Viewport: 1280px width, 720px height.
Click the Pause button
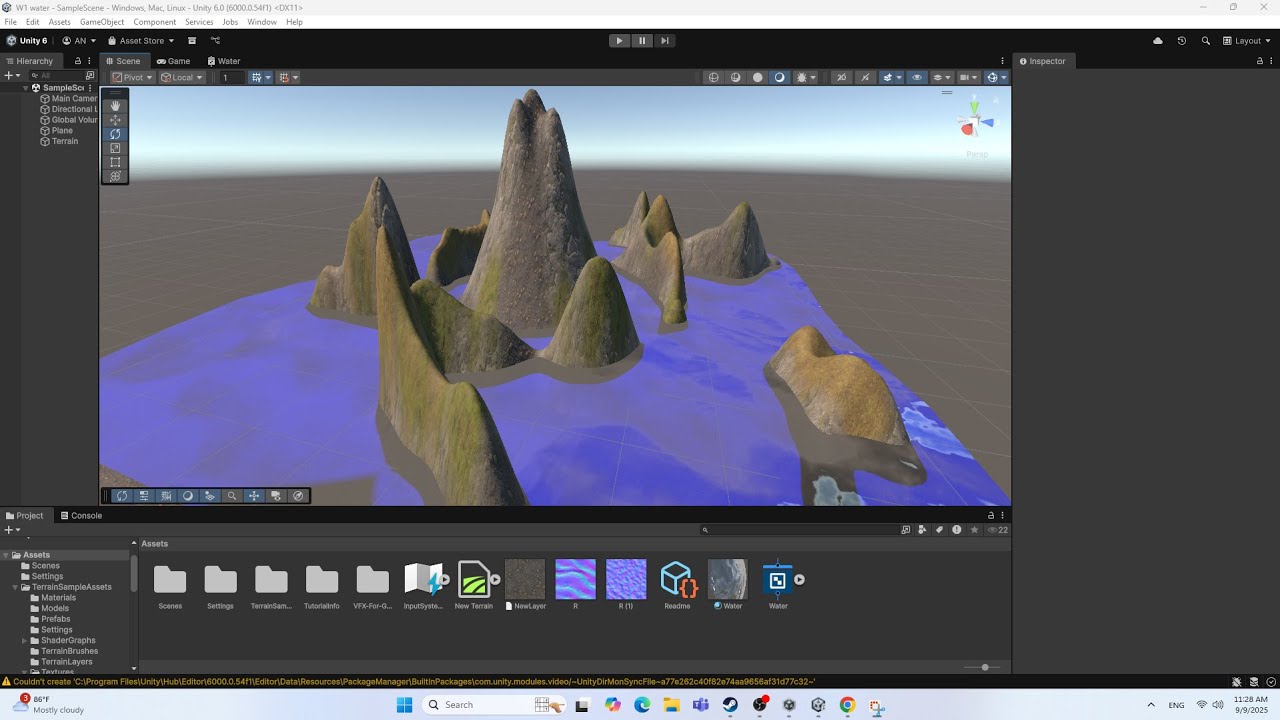[x=642, y=41]
